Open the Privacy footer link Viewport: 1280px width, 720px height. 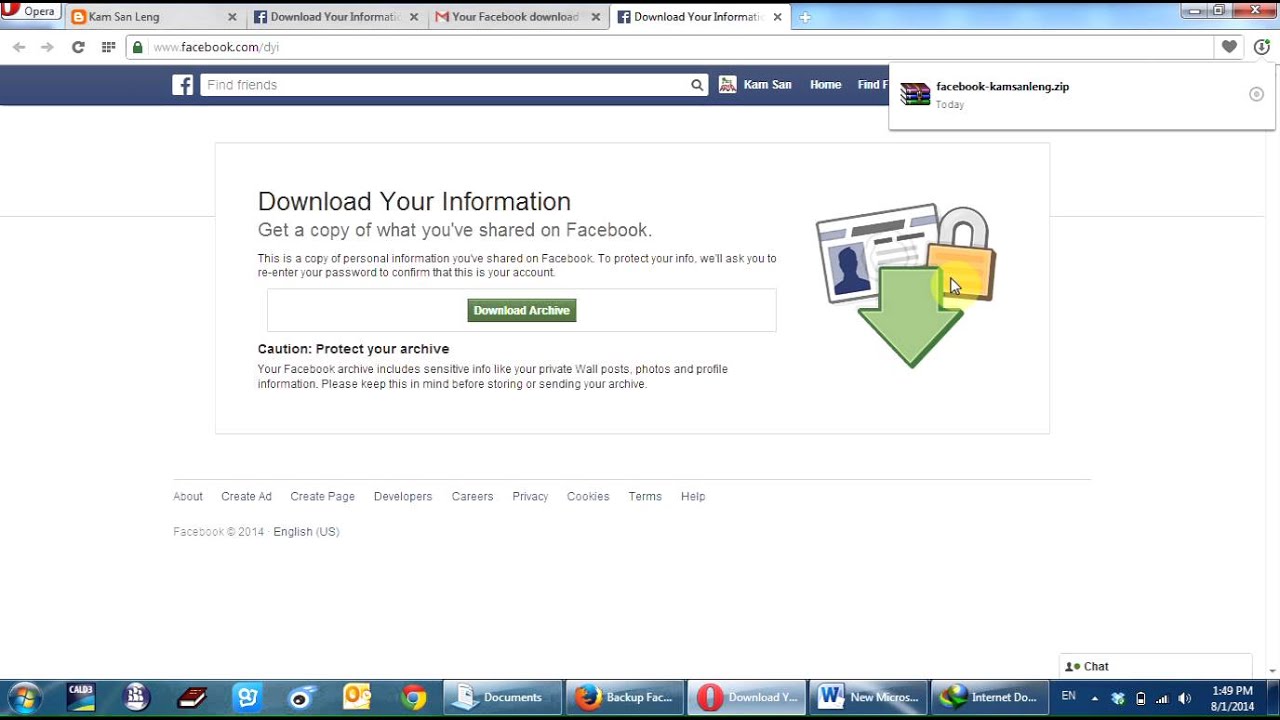[530, 497]
